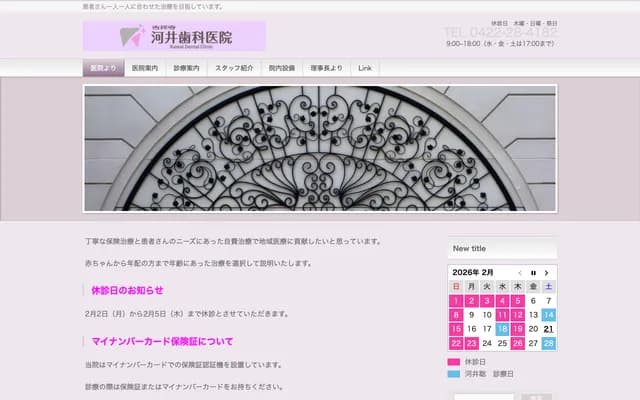
Task: Select February 1 in calendar
Action: (x=456, y=301)
